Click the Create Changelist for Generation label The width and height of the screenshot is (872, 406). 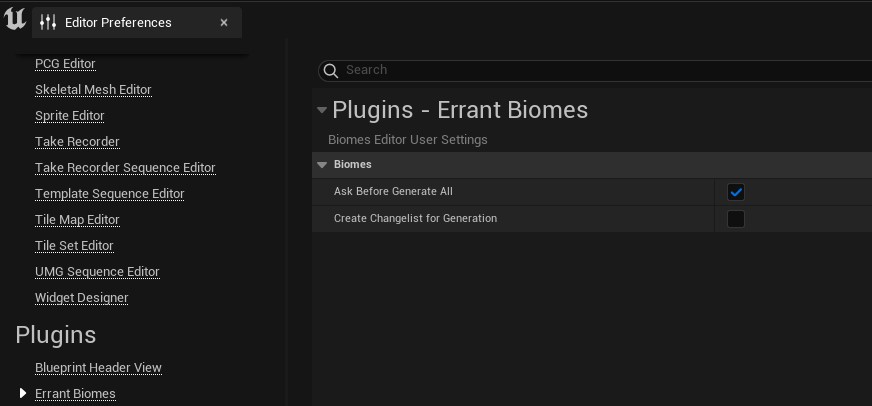coord(415,218)
